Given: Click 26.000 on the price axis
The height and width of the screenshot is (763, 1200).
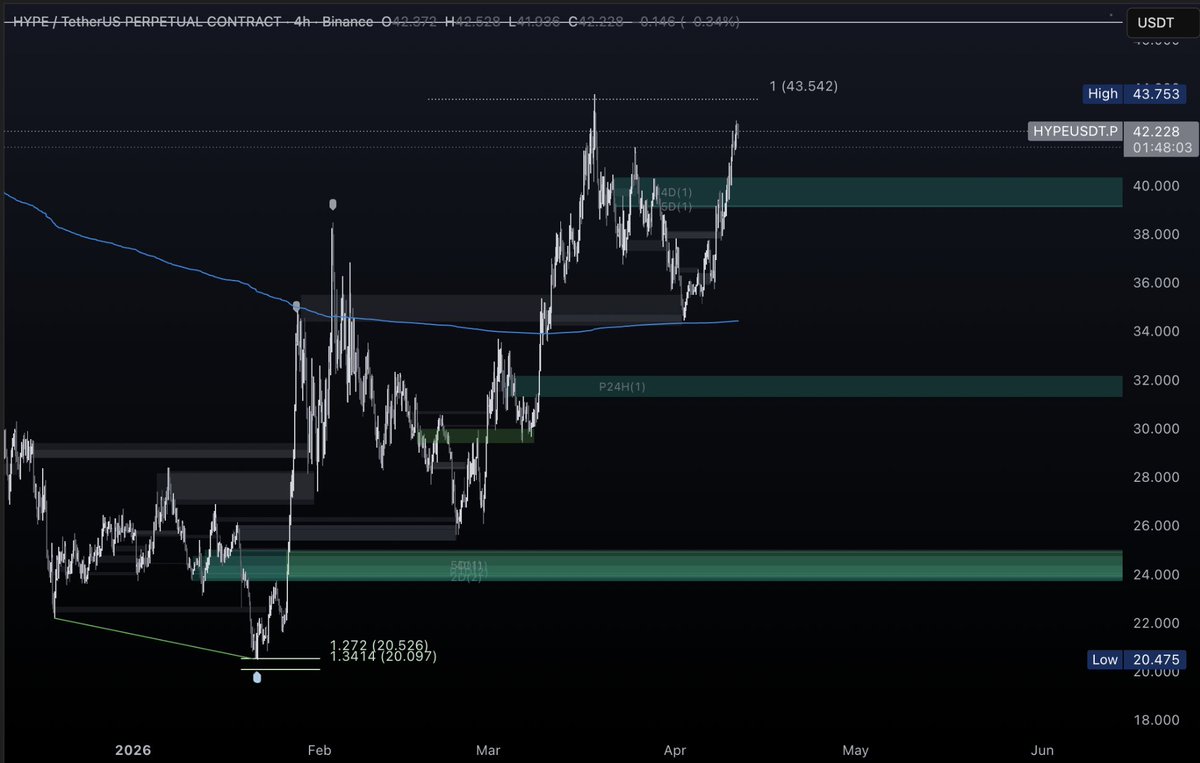Looking at the screenshot, I should pyautogui.click(x=1155, y=526).
